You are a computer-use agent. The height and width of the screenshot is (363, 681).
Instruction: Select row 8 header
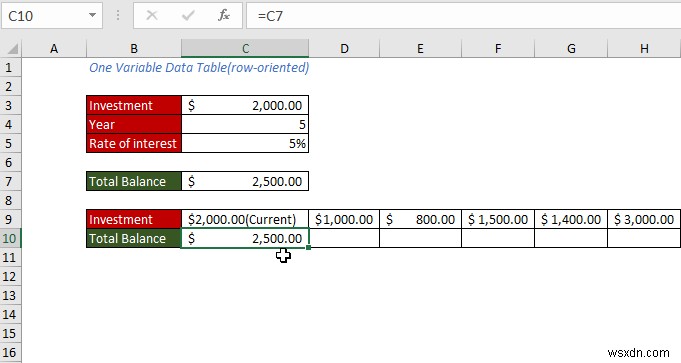tap(10, 201)
